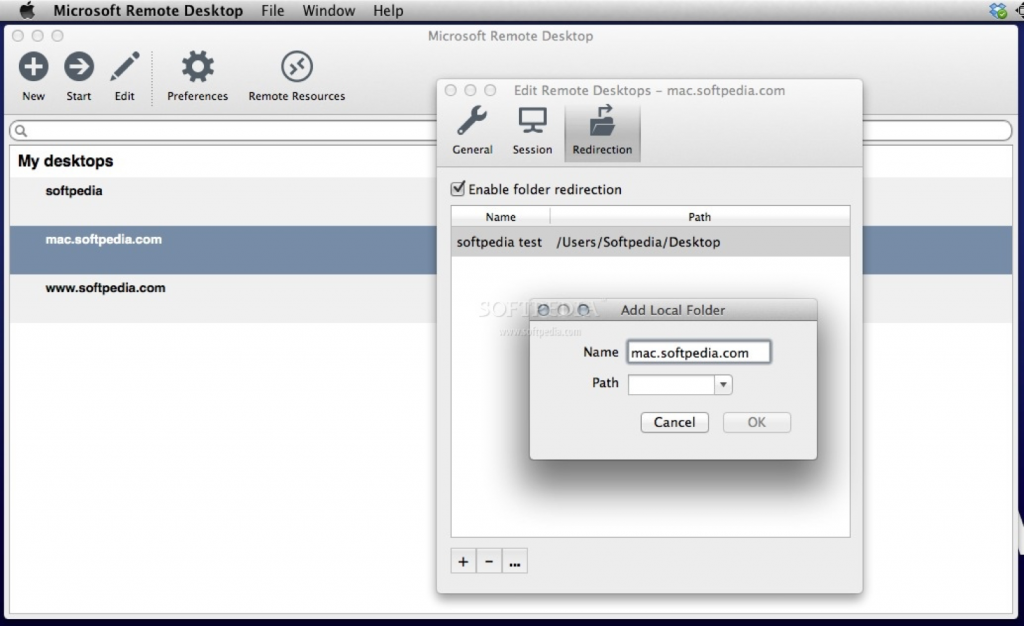
Task: Open Remote Resources icon
Action: [296, 68]
